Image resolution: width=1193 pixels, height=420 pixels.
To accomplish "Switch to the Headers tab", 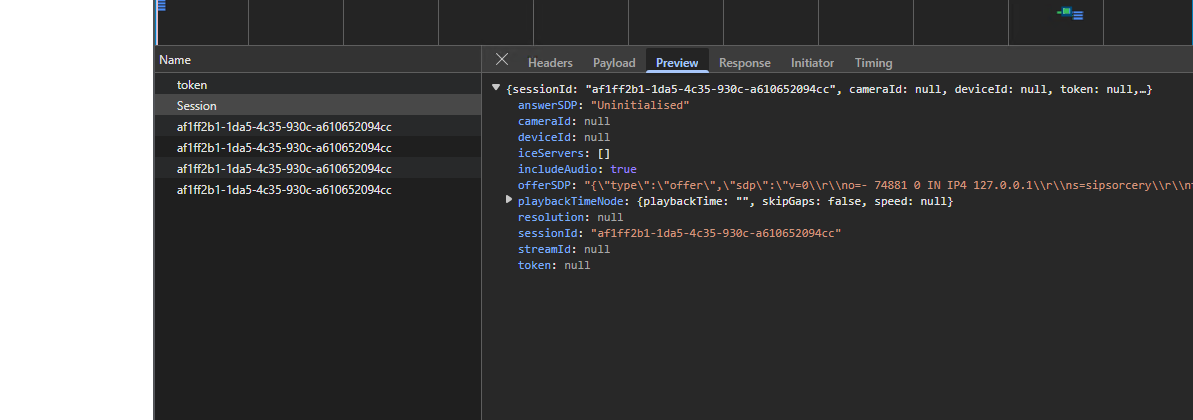I will coord(550,63).
